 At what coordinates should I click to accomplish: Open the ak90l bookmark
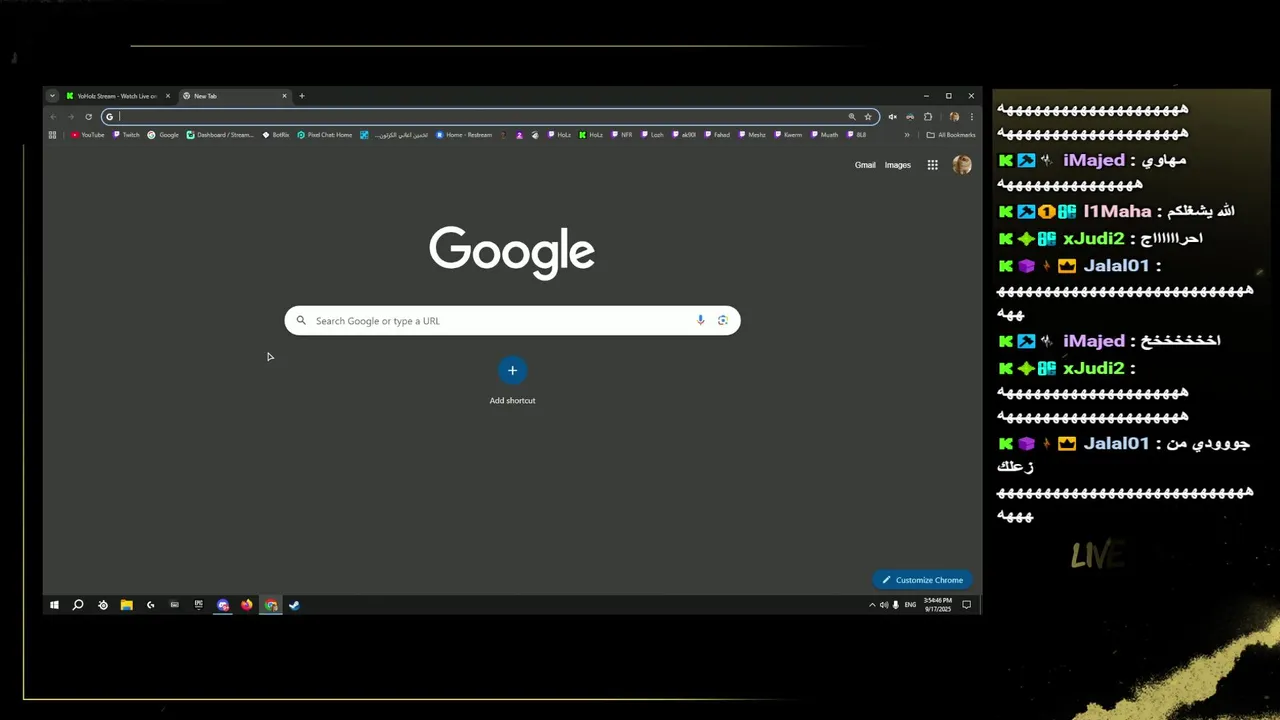point(684,135)
